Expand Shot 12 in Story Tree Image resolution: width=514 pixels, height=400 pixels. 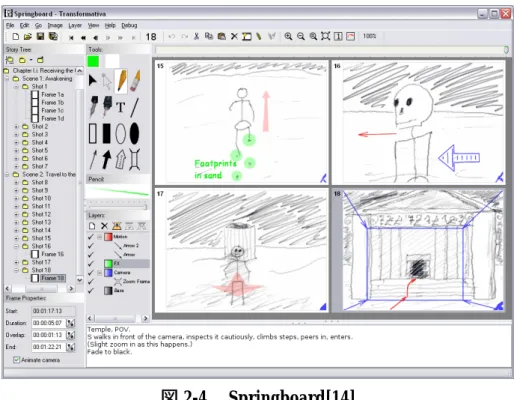click(16, 214)
